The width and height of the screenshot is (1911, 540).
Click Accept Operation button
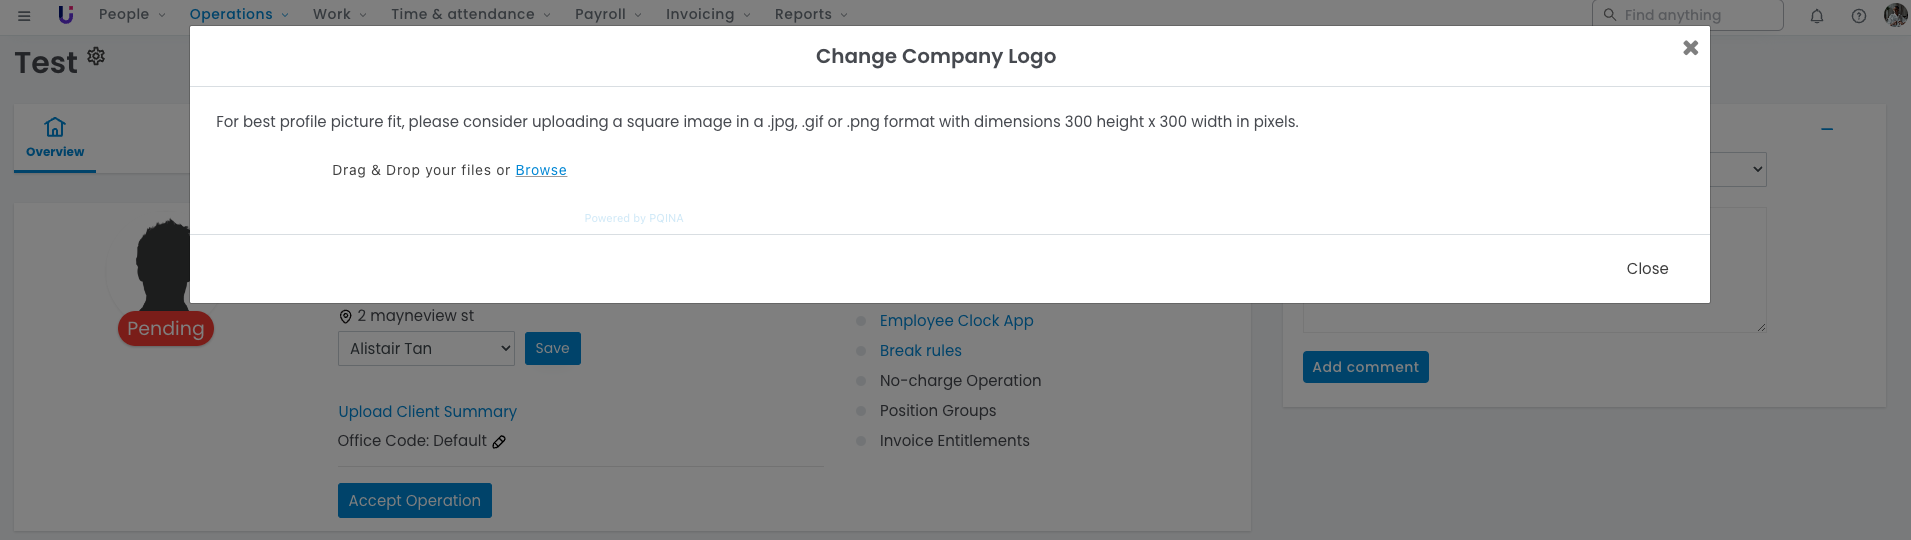point(414,501)
